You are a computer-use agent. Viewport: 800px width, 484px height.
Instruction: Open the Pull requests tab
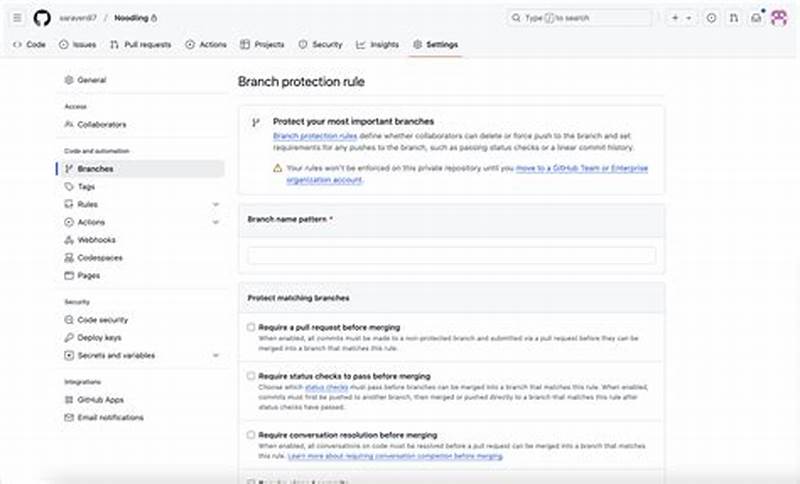[141, 44]
